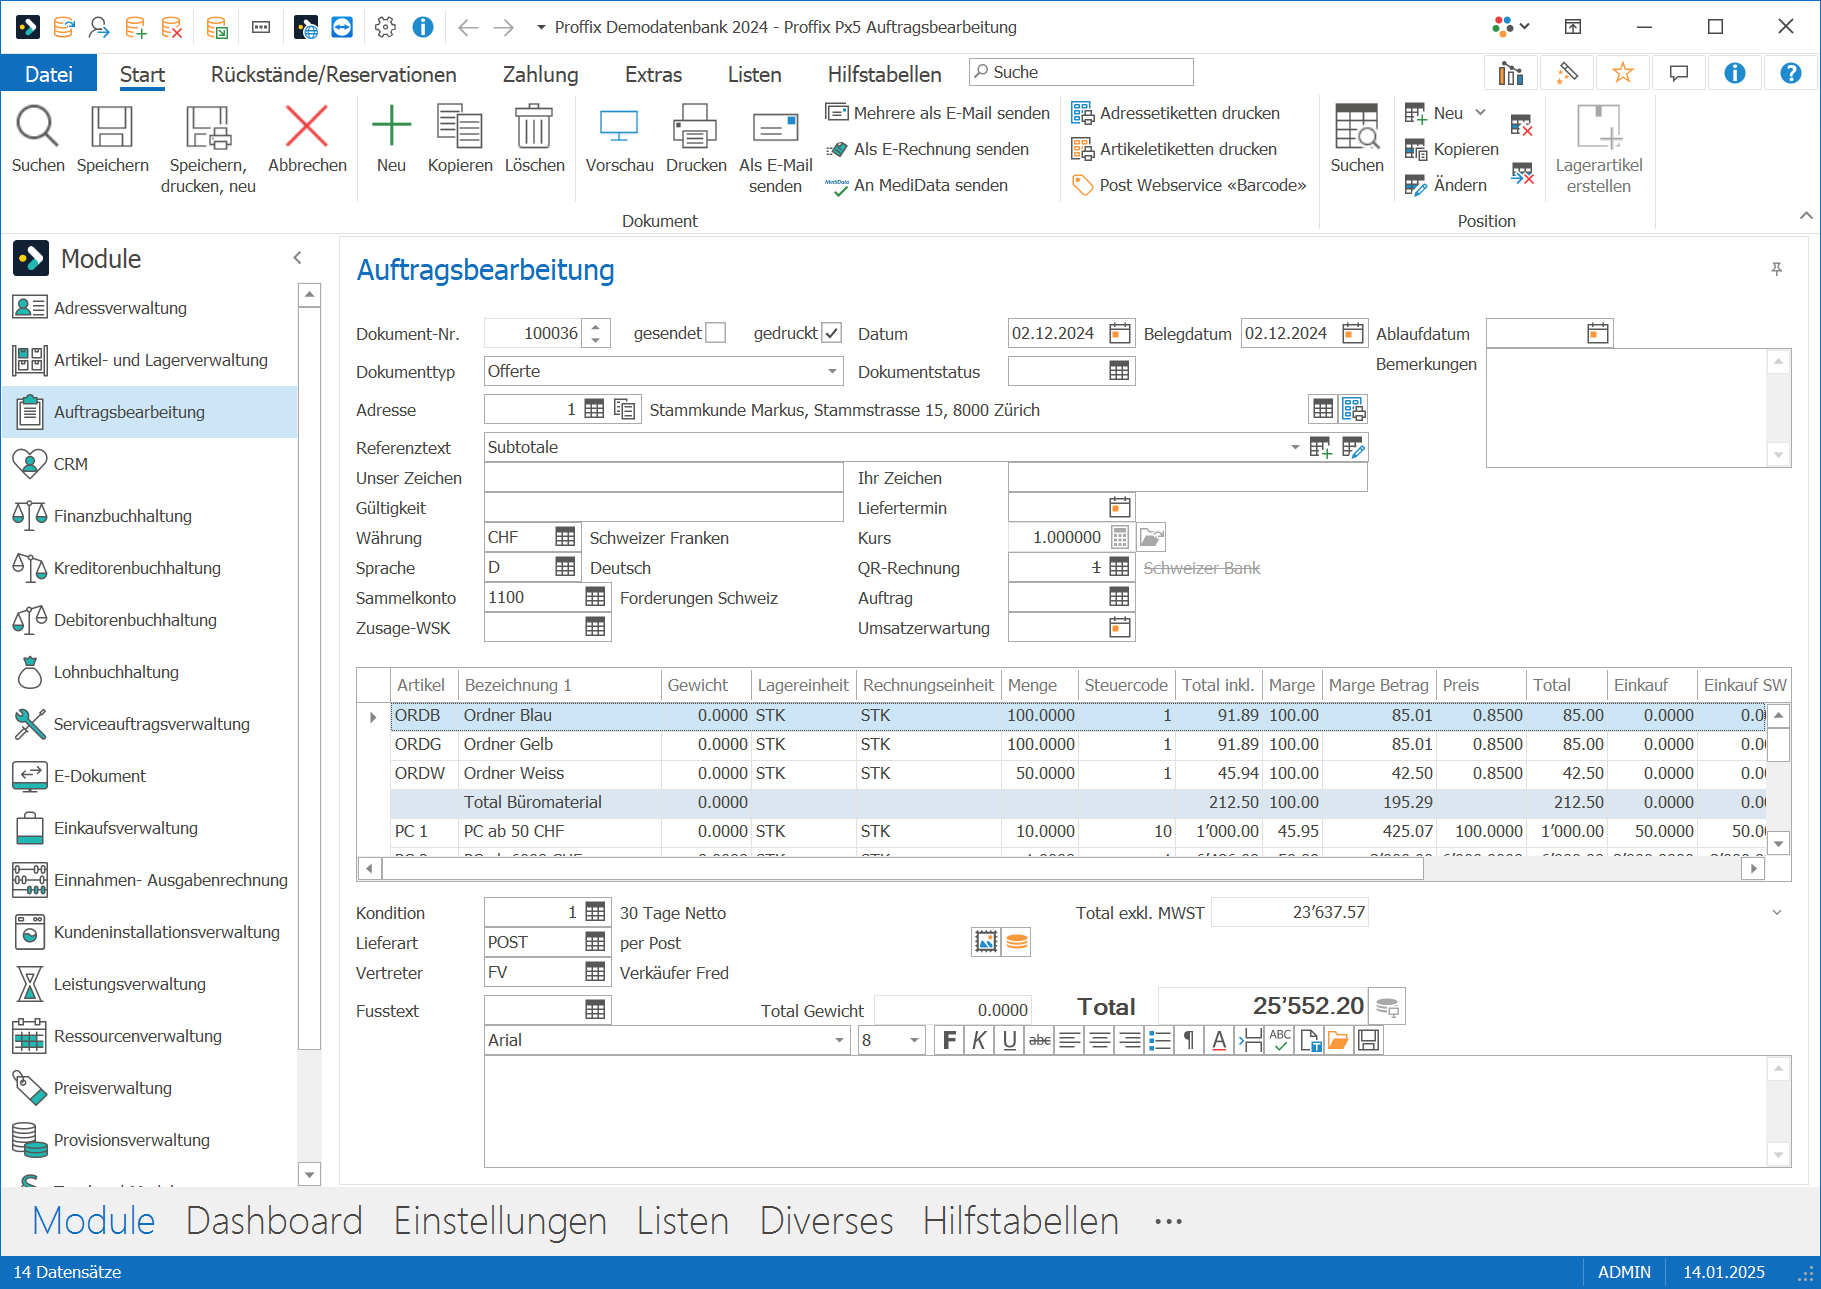Click the italic K formatting icon
This screenshot has width=1821, height=1289.
click(979, 1040)
